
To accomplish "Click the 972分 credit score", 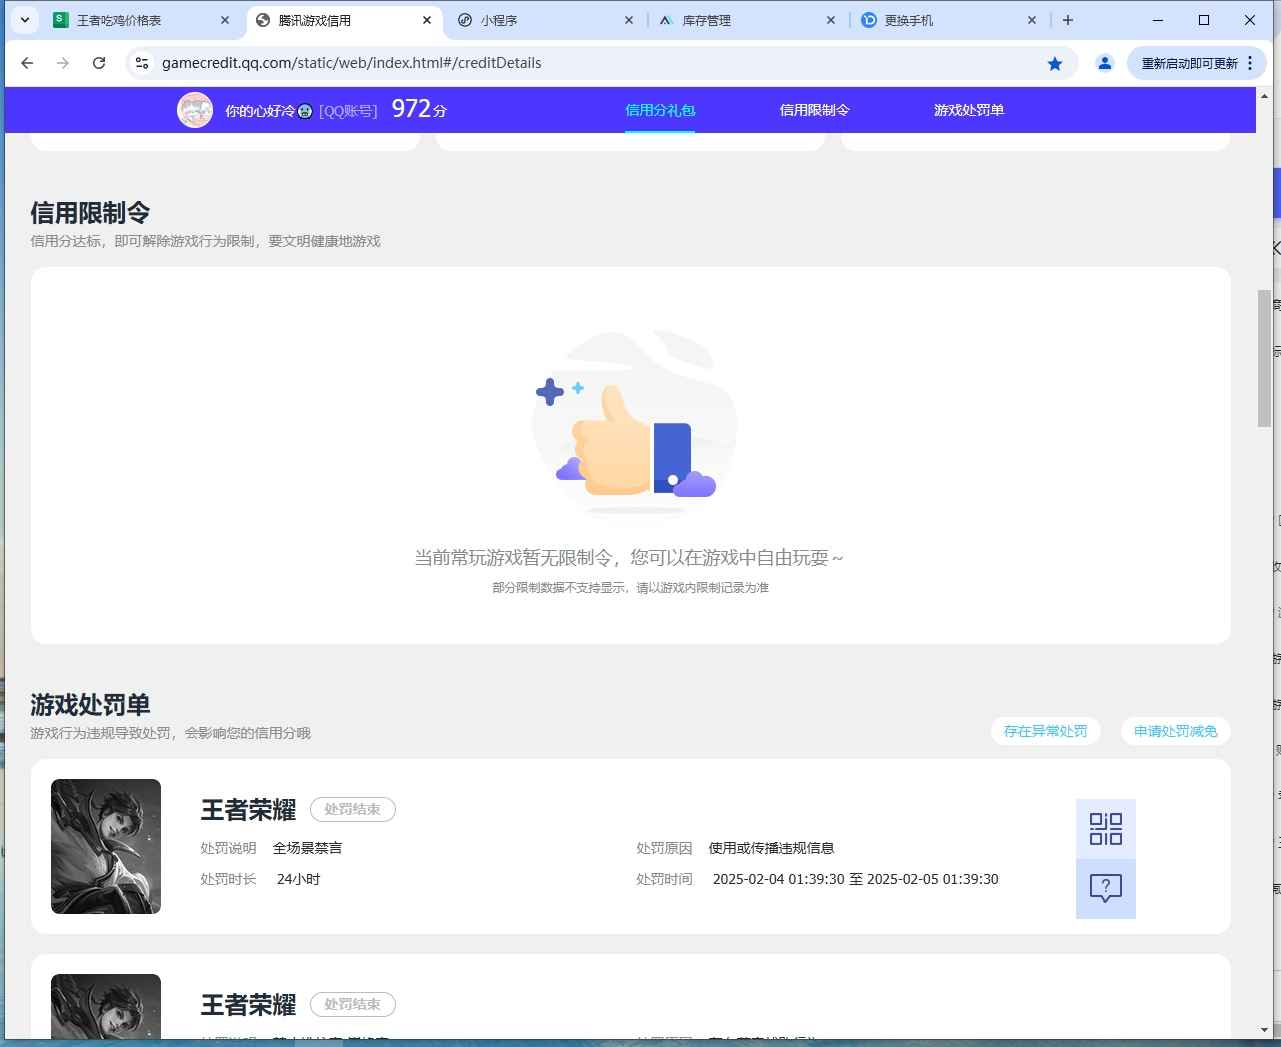I will pyautogui.click(x=419, y=109).
